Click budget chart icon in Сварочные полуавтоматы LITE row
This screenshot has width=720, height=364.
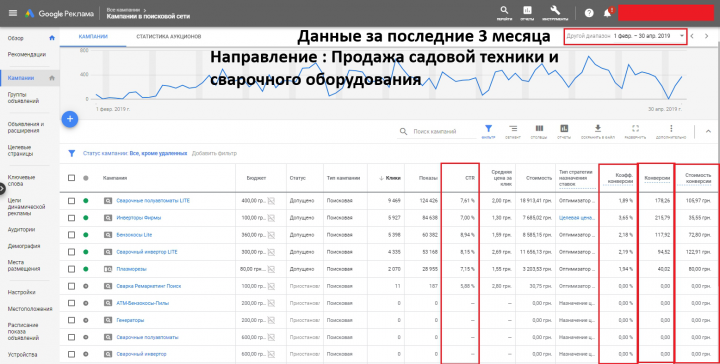(271, 201)
